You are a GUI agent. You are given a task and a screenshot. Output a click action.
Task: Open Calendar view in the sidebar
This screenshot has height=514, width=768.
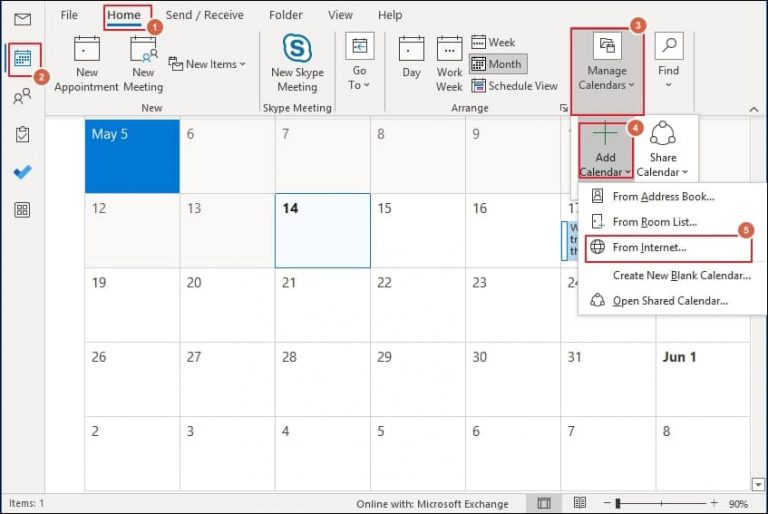(23, 58)
